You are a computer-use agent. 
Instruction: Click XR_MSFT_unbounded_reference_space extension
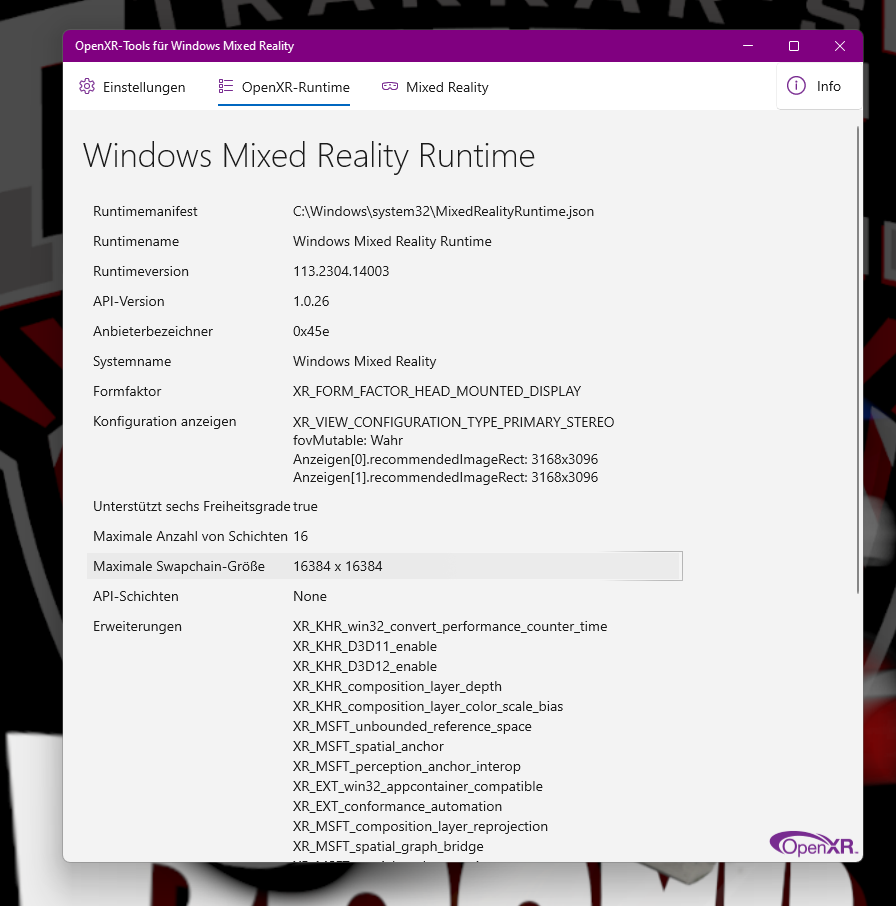coord(412,726)
